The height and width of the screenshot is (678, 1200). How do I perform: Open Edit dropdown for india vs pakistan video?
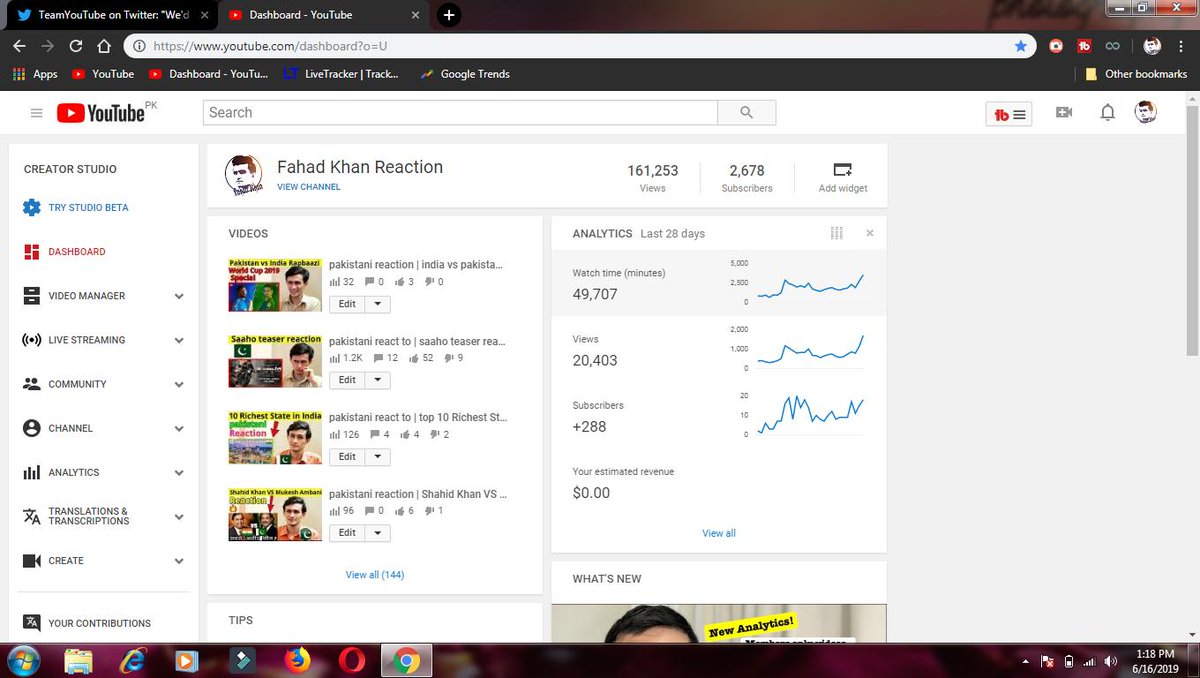point(377,304)
